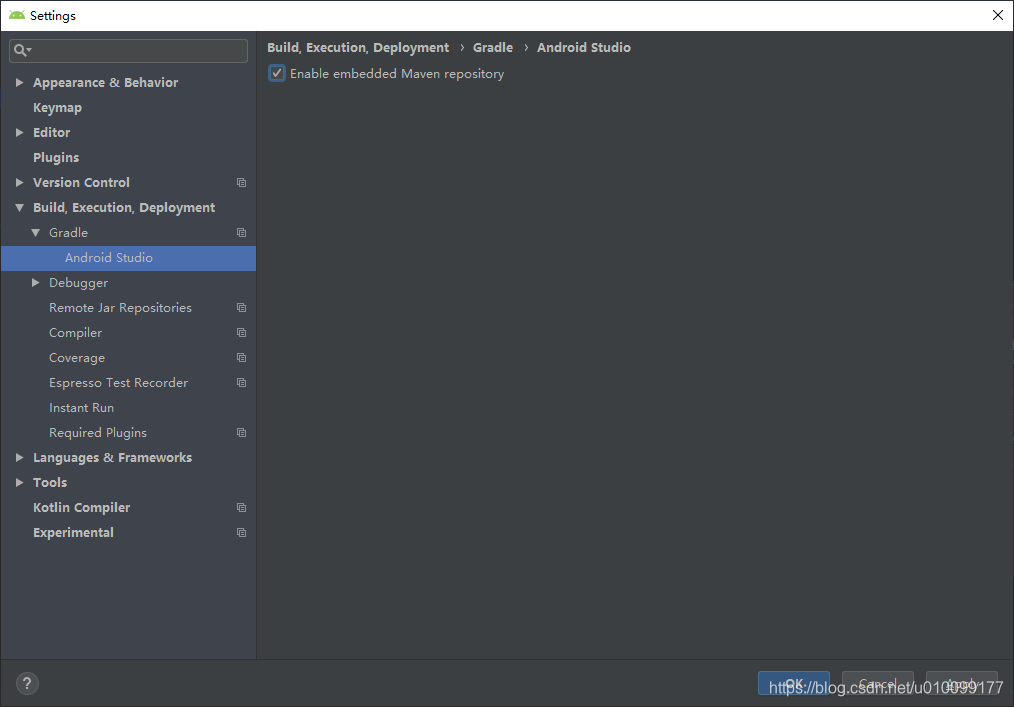The width and height of the screenshot is (1014, 707).
Task: Open the Kotlin Compiler settings page
Action: (81, 507)
